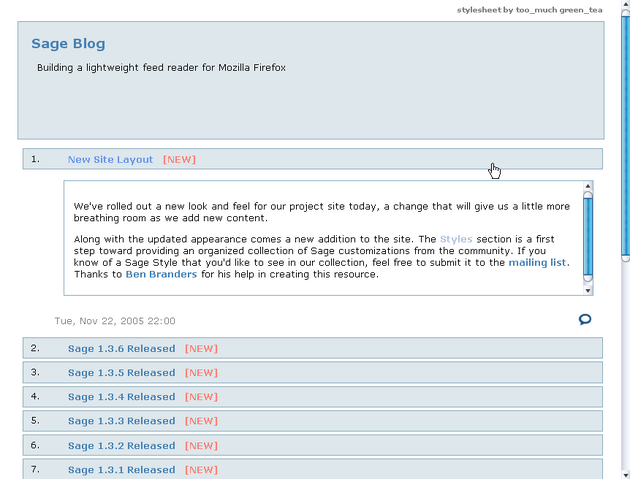Click item number 3. in the list

[x=35, y=372]
